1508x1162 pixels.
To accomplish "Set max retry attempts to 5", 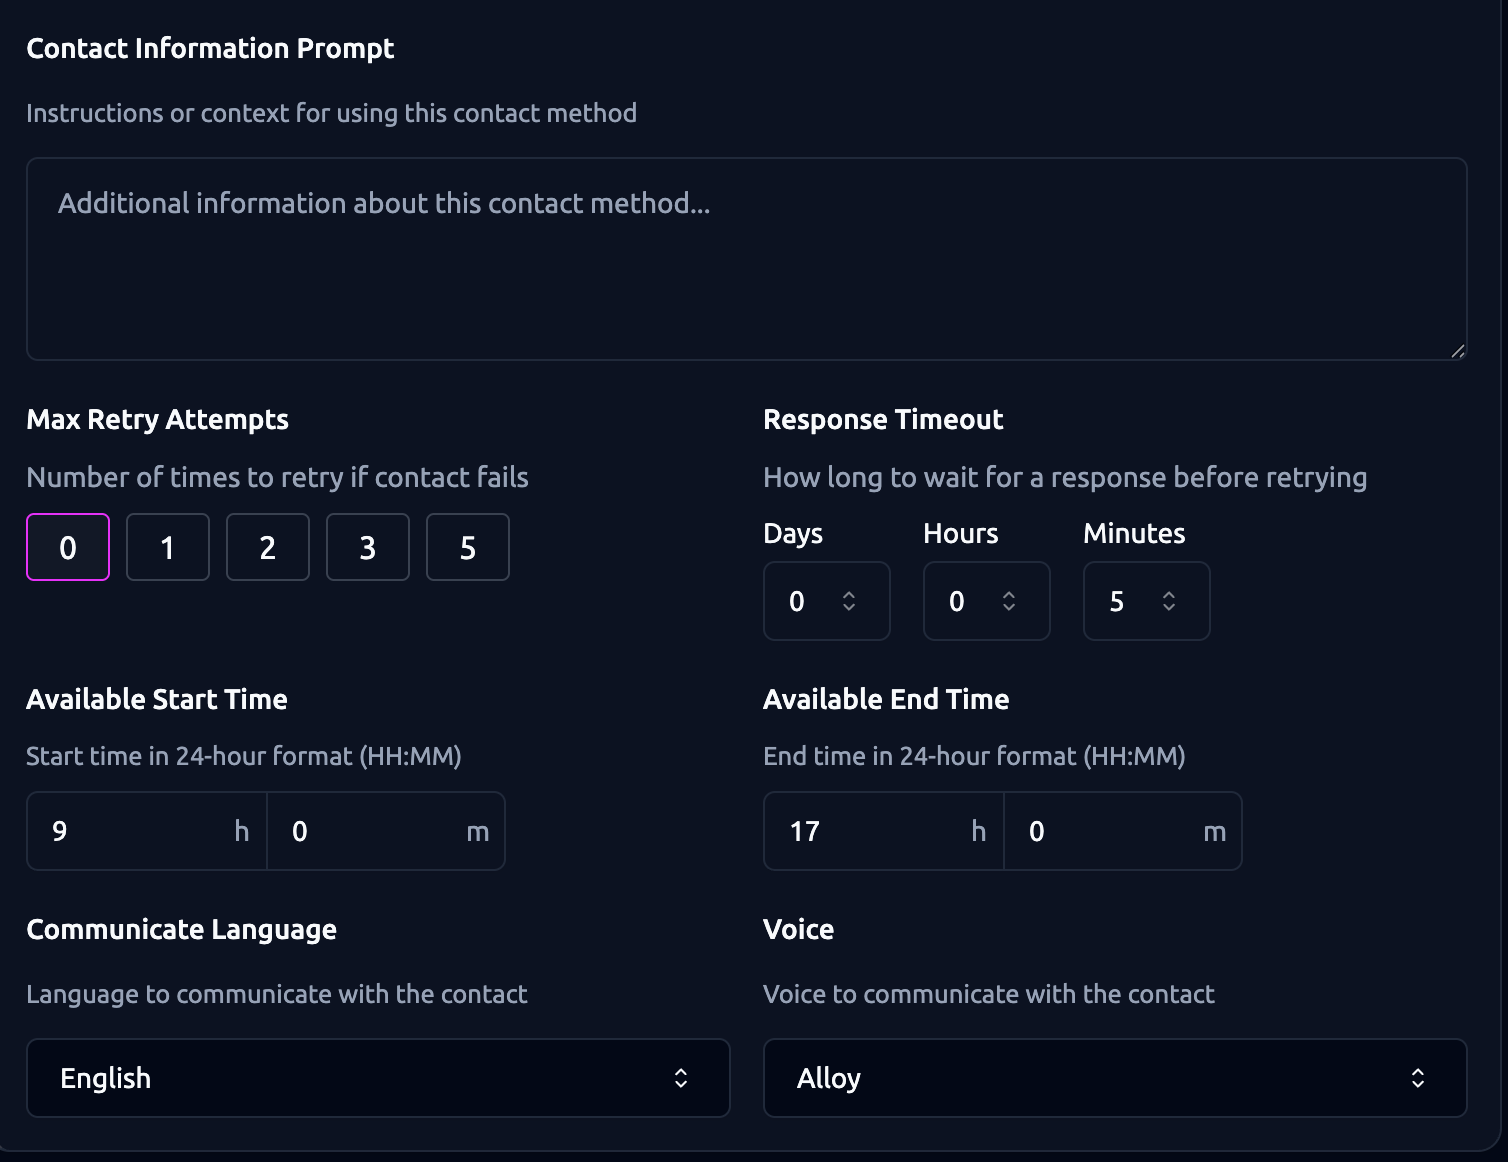I will click(468, 547).
